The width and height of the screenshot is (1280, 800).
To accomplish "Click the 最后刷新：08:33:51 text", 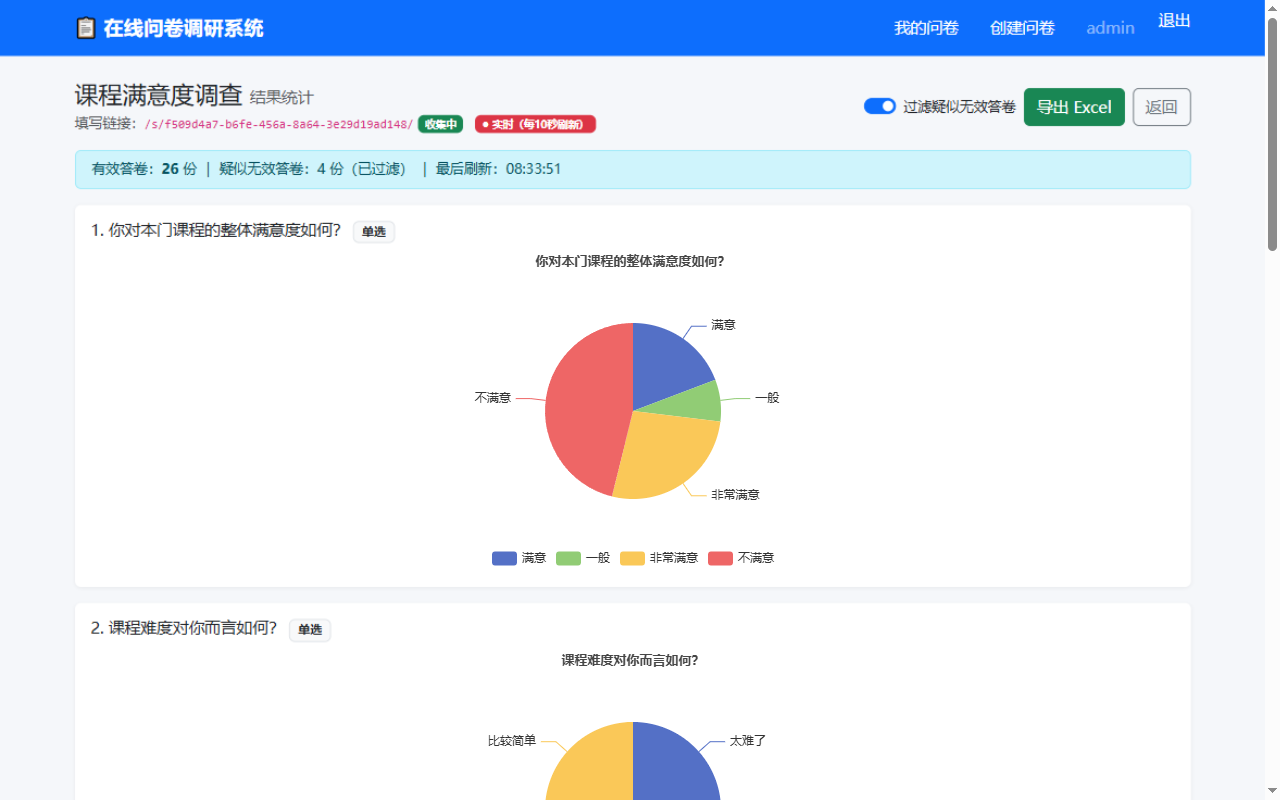I will pyautogui.click(x=498, y=169).
